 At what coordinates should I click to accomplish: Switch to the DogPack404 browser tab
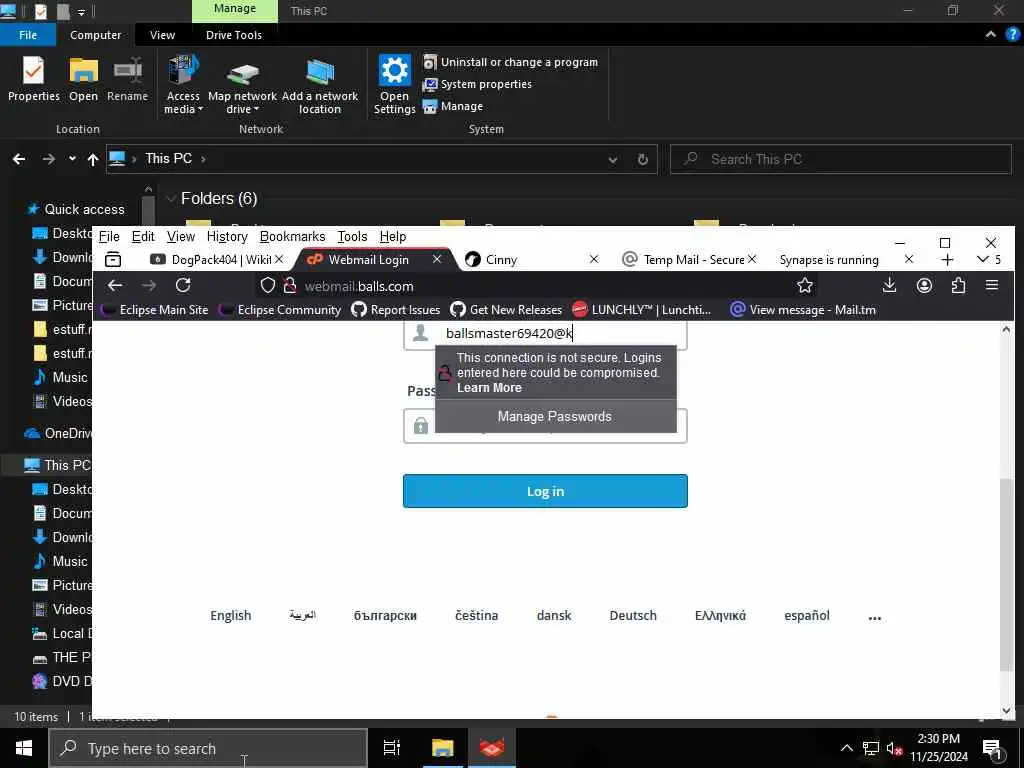tap(210, 259)
